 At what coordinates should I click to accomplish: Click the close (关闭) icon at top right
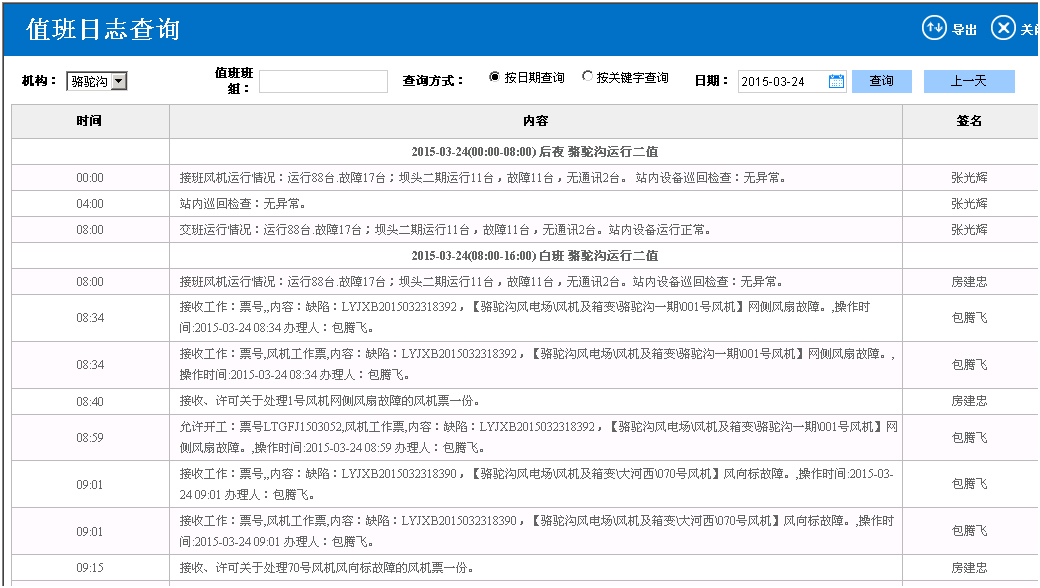tap(1003, 28)
